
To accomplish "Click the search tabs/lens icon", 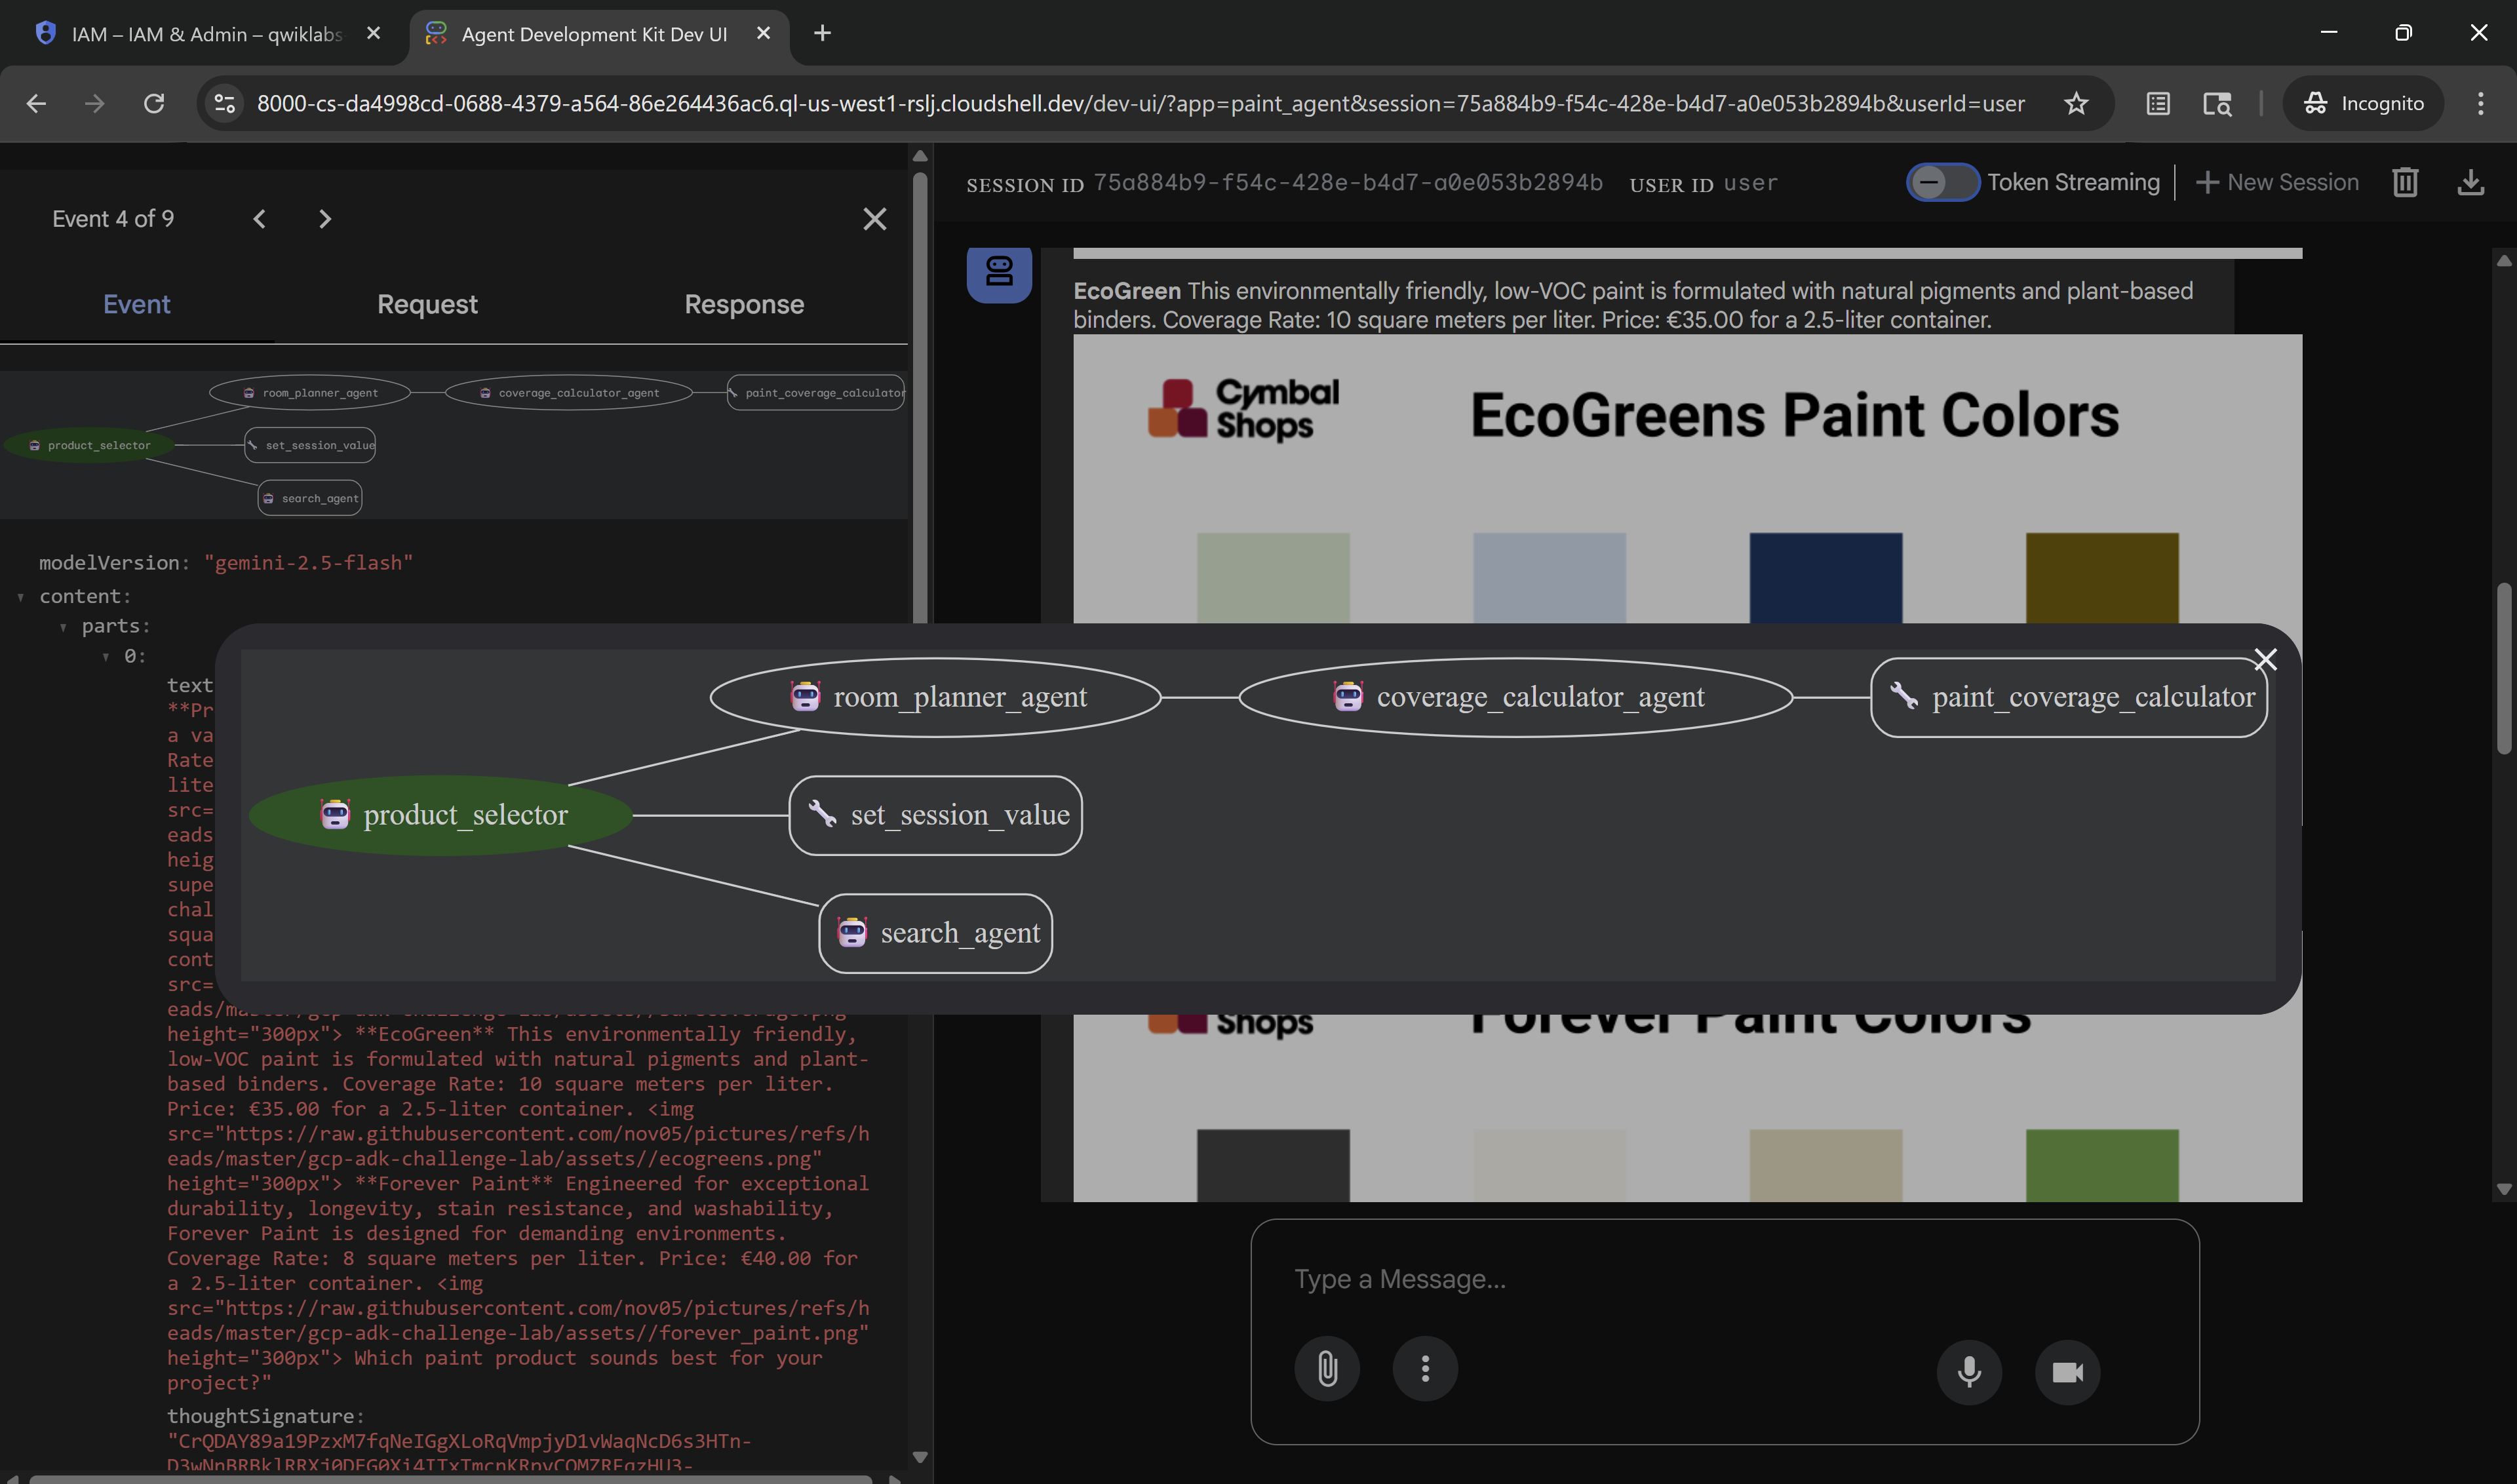I will pos(2217,103).
